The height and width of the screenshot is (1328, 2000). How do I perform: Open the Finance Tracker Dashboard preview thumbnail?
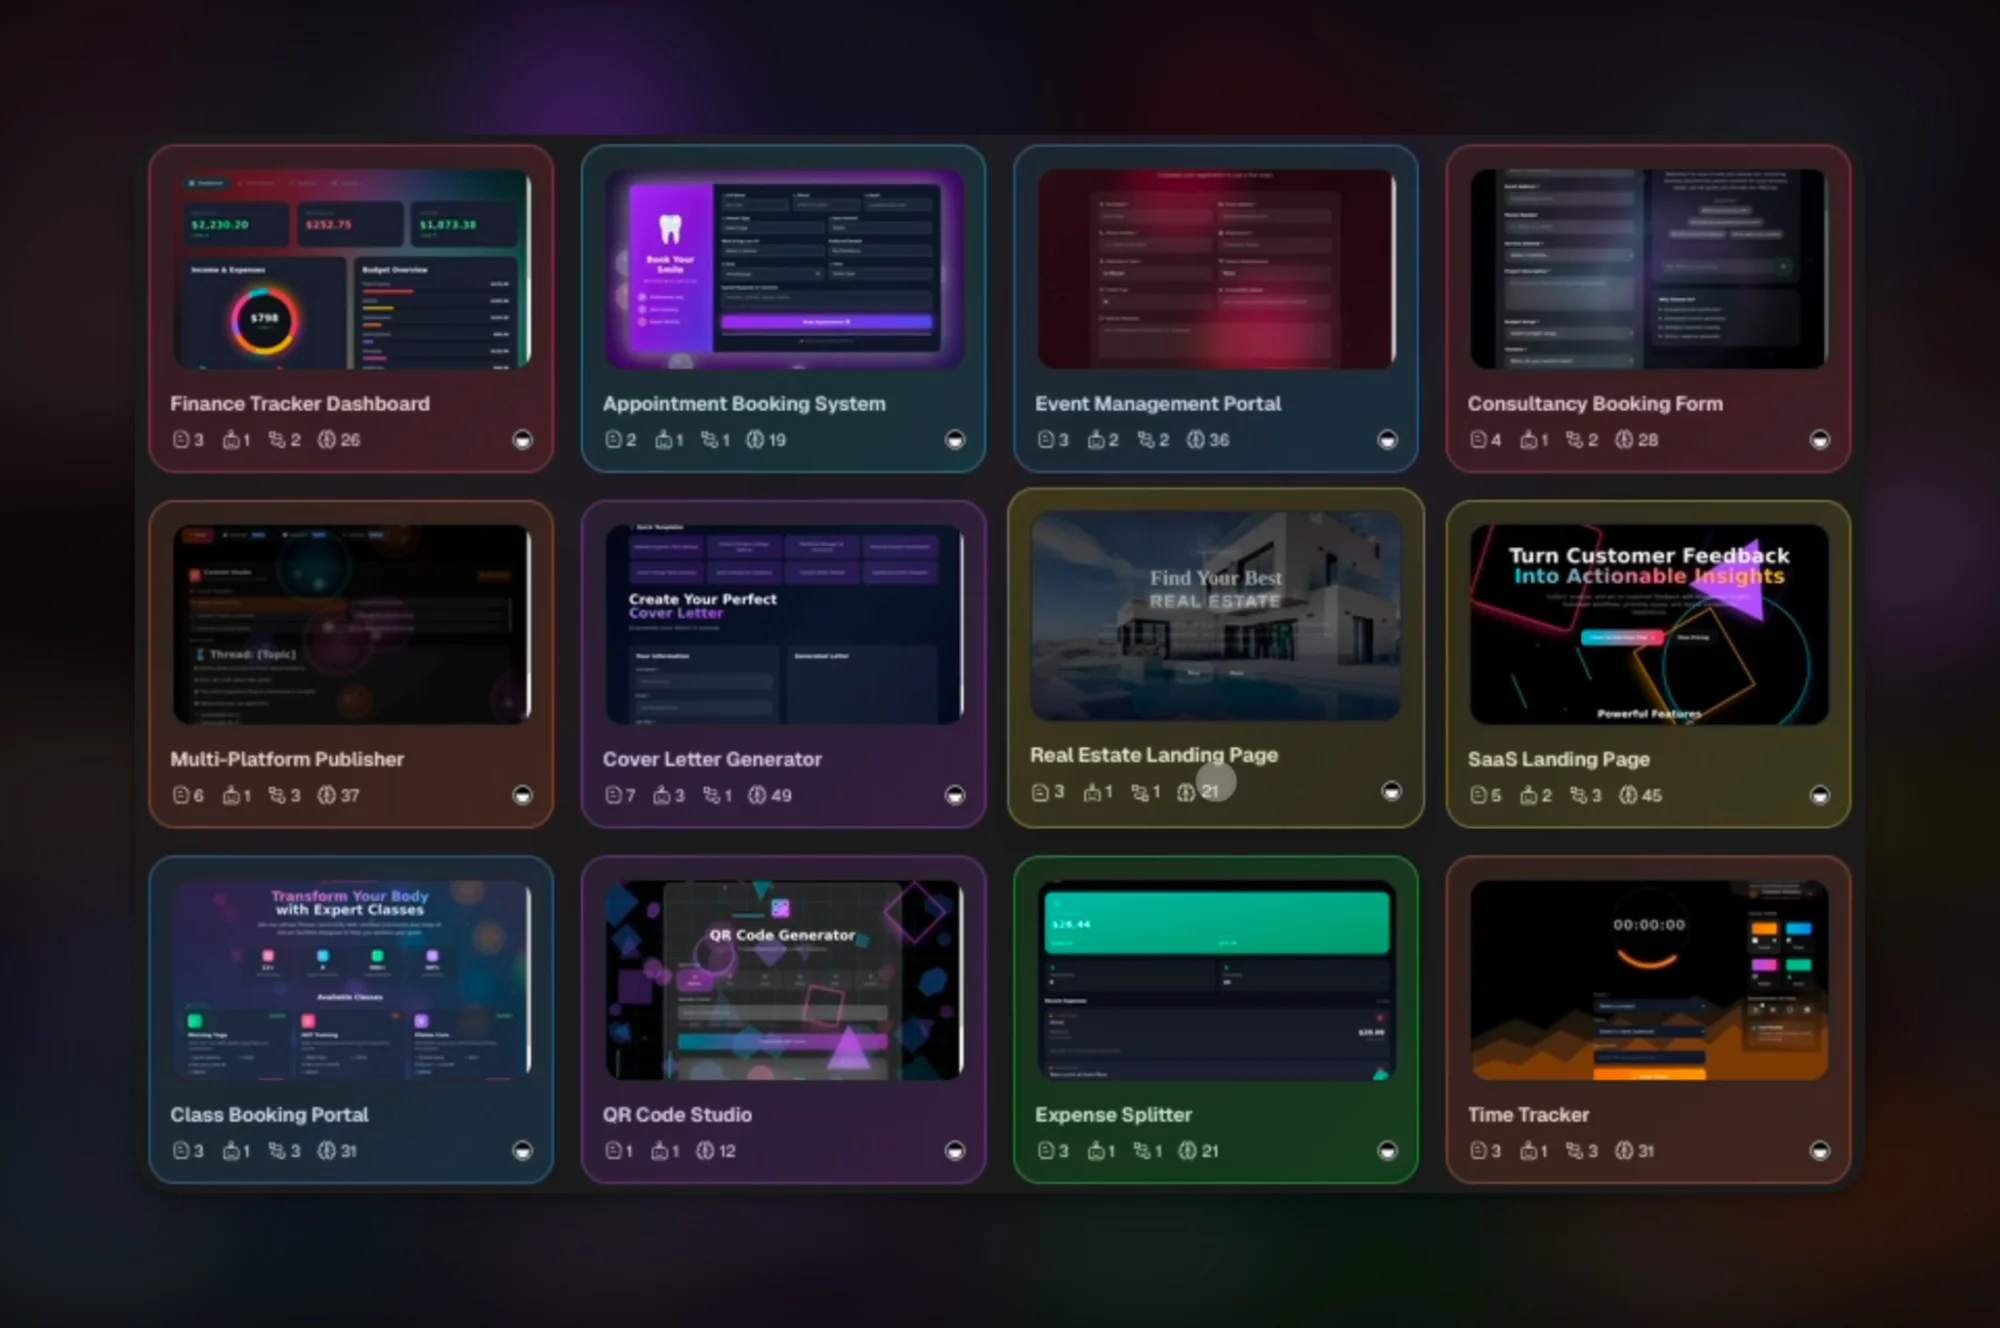coord(352,269)
